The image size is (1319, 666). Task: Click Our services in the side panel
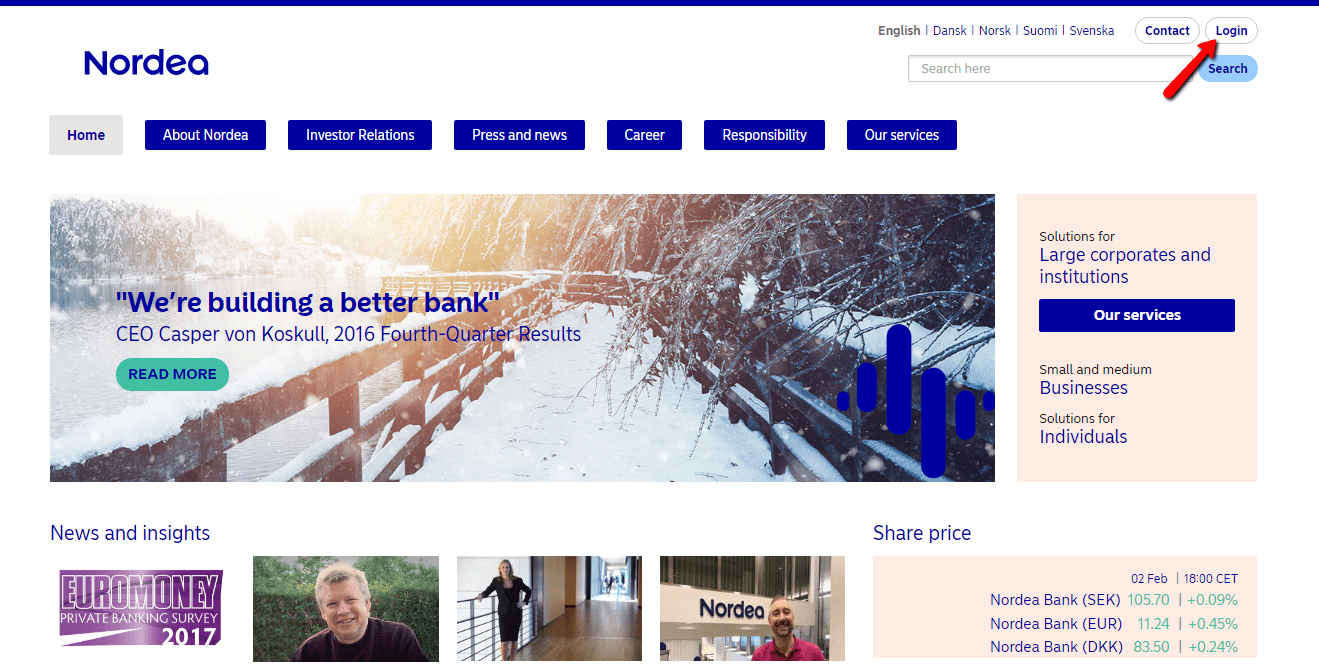[1137, 315]
